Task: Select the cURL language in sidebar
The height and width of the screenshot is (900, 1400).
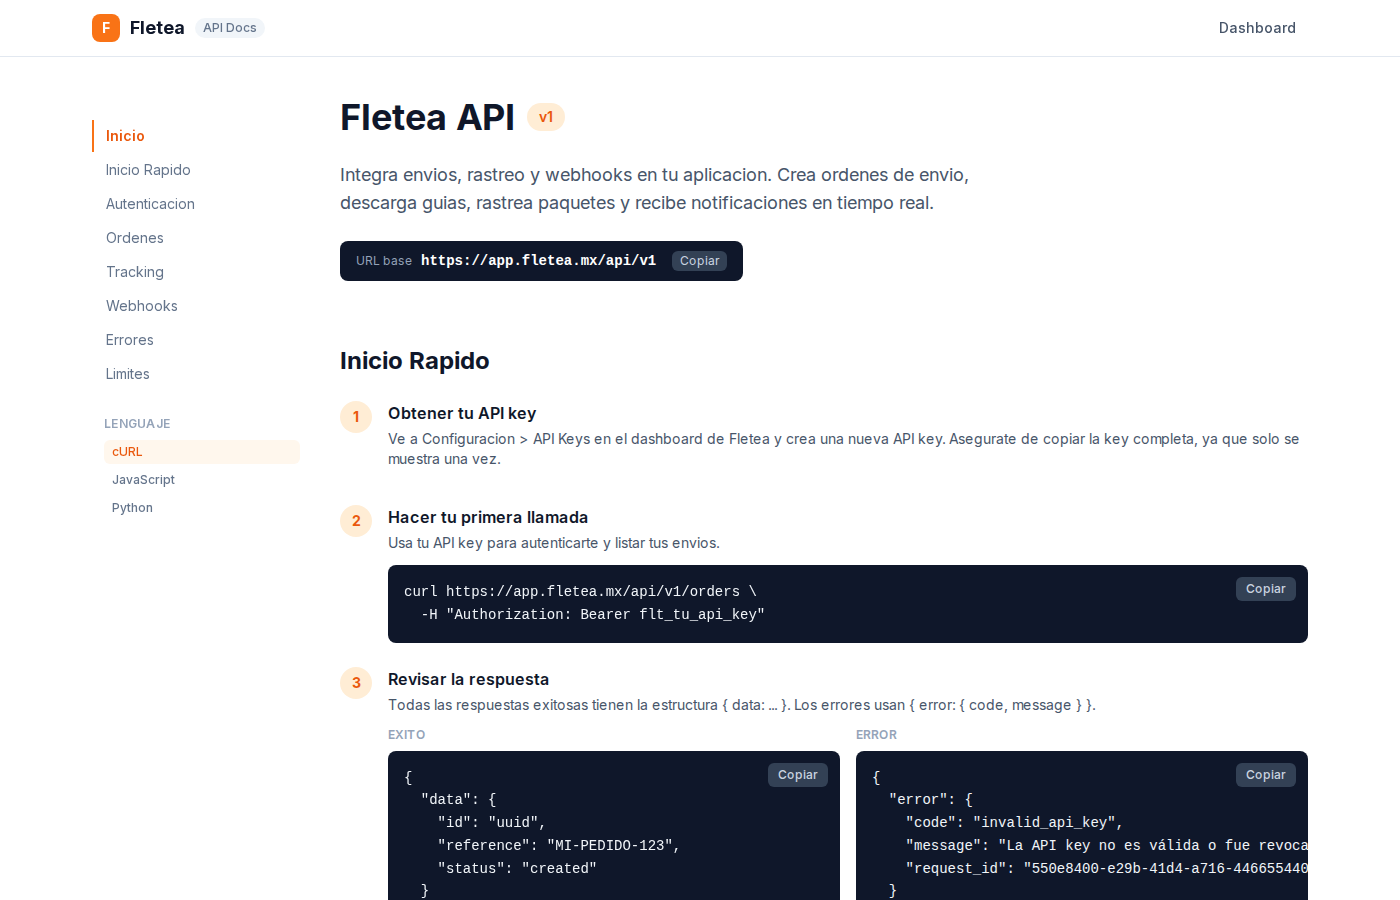Action: [127, 451]
